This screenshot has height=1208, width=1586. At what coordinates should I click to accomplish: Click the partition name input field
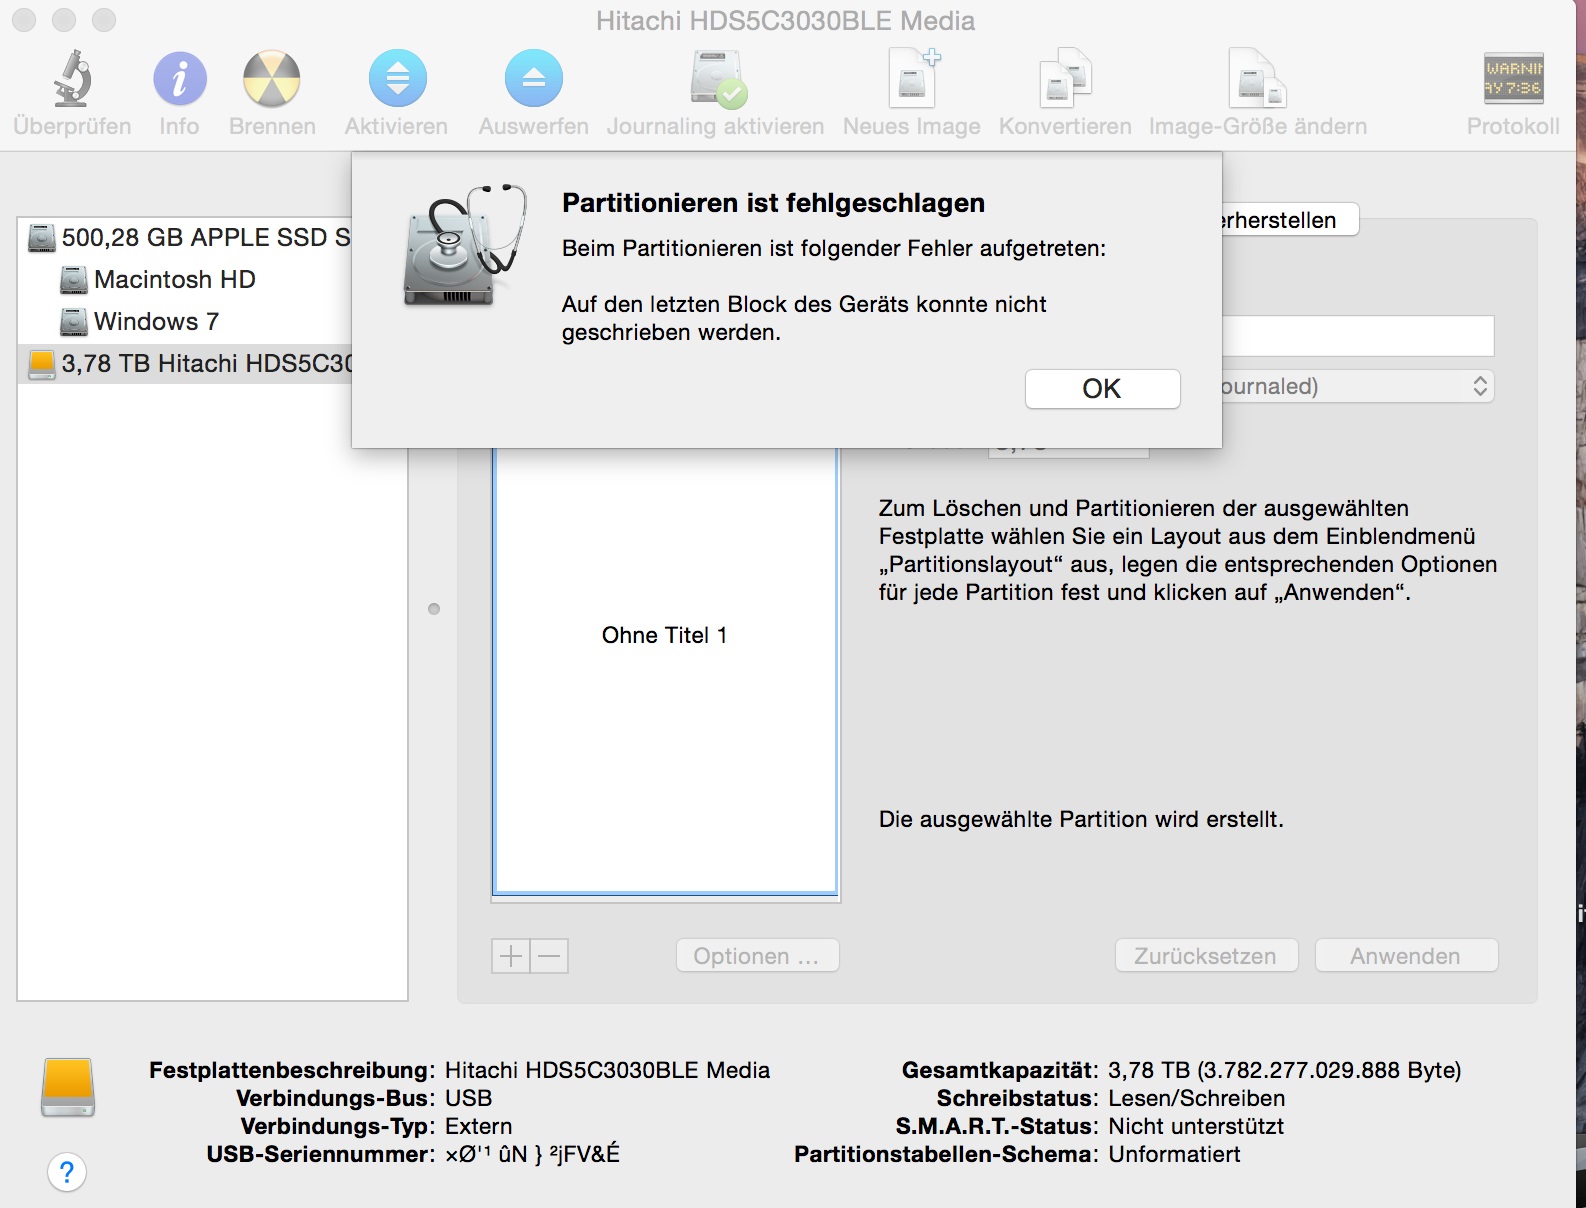coord(1358,336)
